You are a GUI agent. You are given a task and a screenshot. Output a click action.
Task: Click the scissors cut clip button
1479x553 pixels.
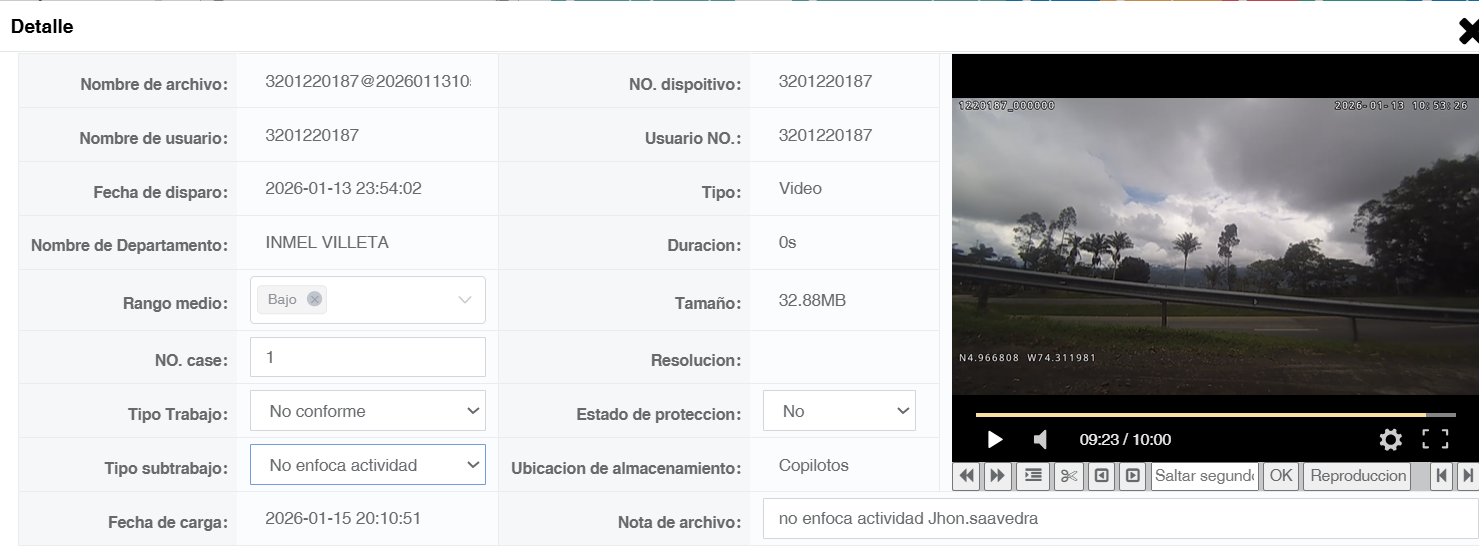(1068, 476)
